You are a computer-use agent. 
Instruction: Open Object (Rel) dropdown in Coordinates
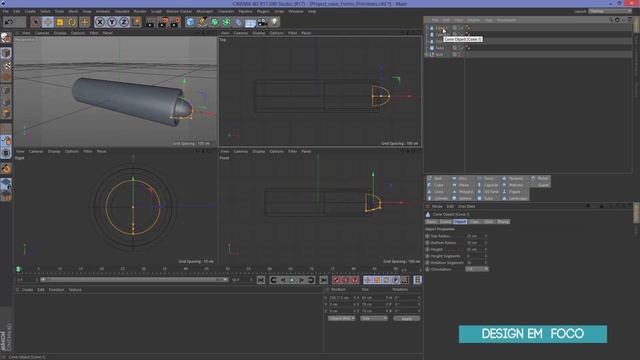[x=342, y=318]
